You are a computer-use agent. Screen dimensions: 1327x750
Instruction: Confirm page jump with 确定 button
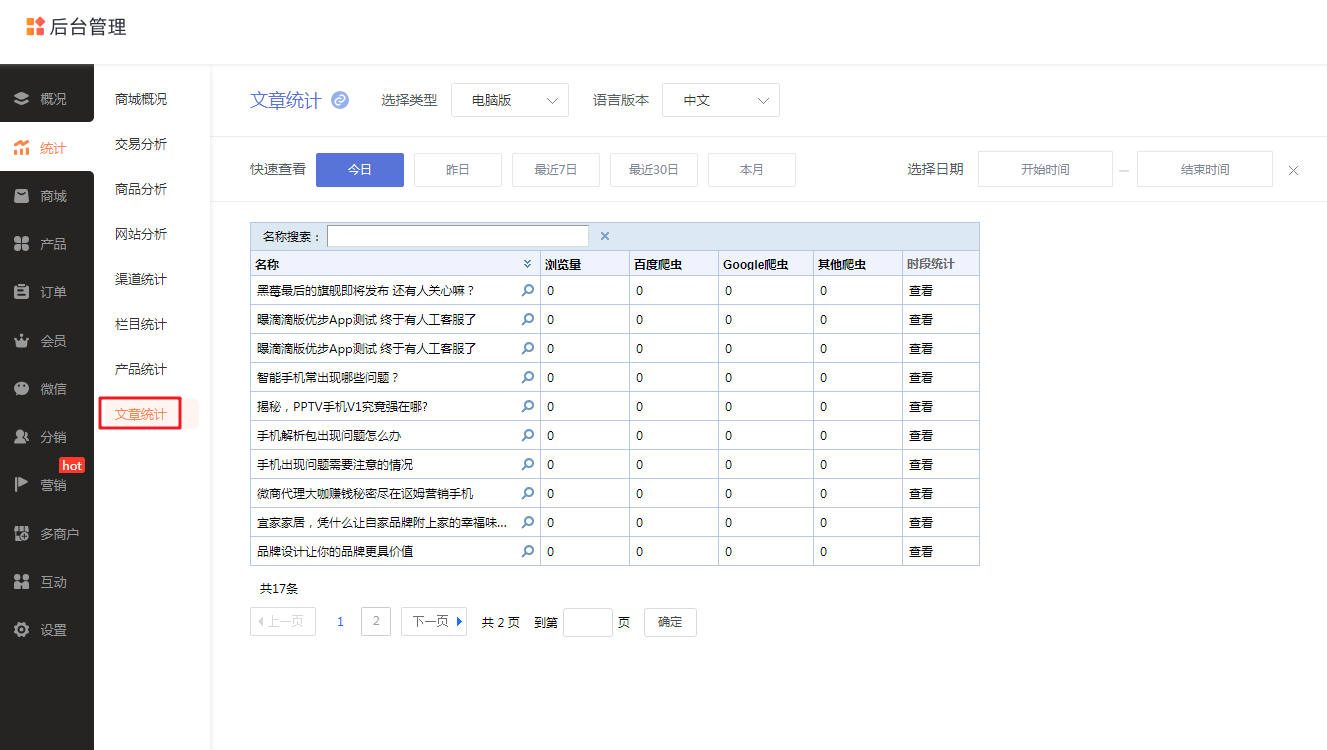point(670,622)
